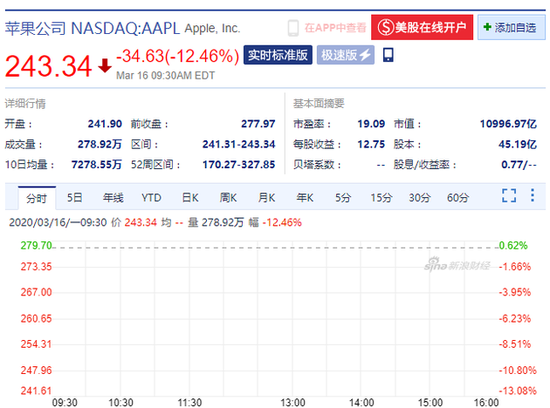This screenshot has width=550, height=408.
Task: Open the fullscreen chart icon
Action: point(509,195)
